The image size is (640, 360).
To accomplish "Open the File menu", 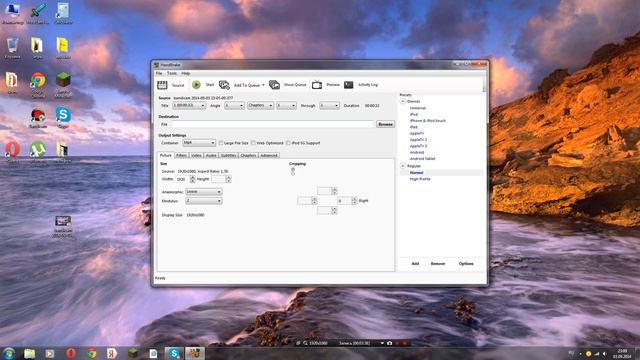I will (x=159, y=73).
